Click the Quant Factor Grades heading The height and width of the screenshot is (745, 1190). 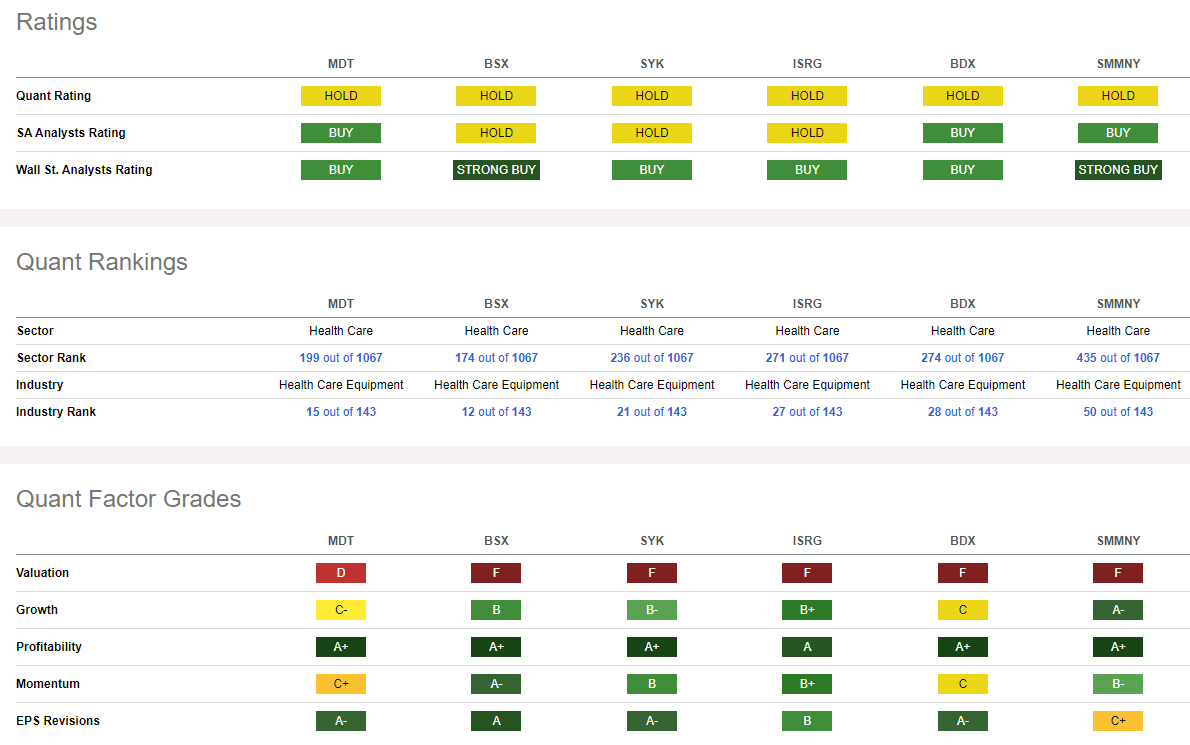pyautogui.click(x=128, y=498)
